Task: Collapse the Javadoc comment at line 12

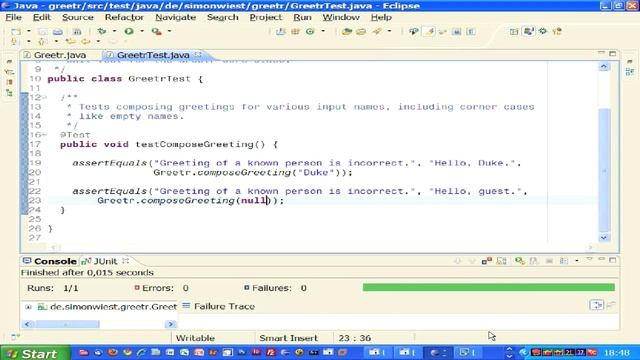Action: pos(44,98)
